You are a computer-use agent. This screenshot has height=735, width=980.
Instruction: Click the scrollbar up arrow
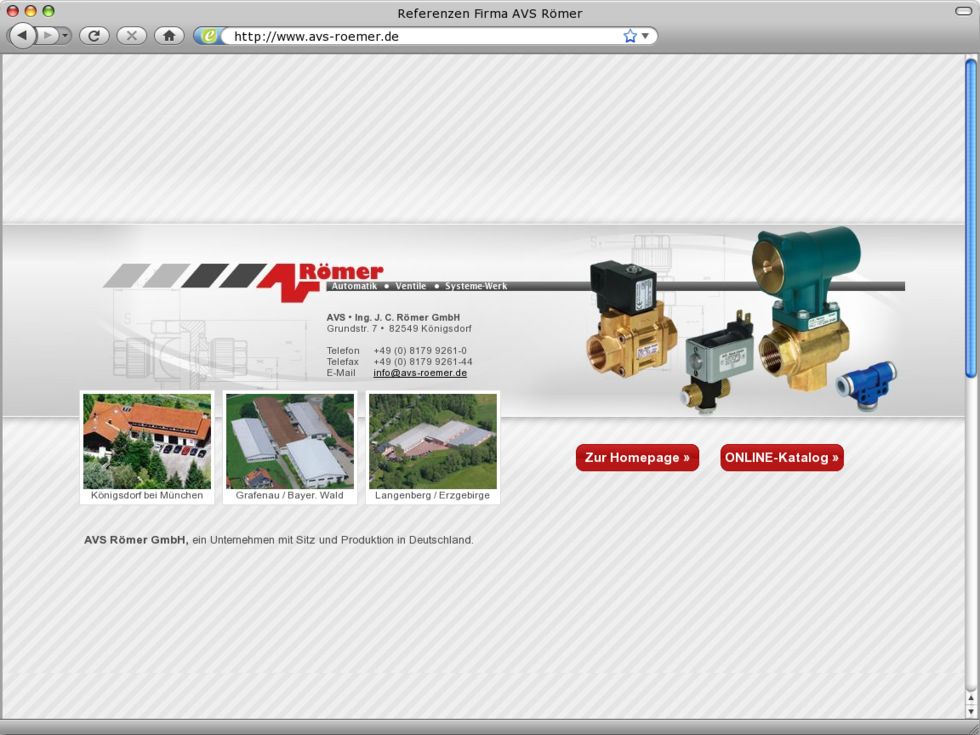971,699
